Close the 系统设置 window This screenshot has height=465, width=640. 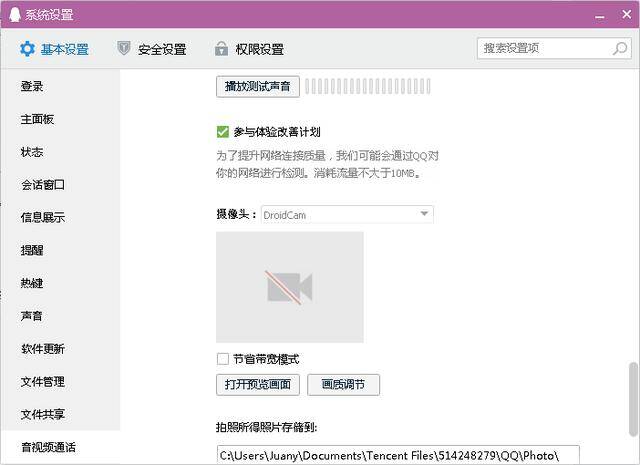[627, 15]
